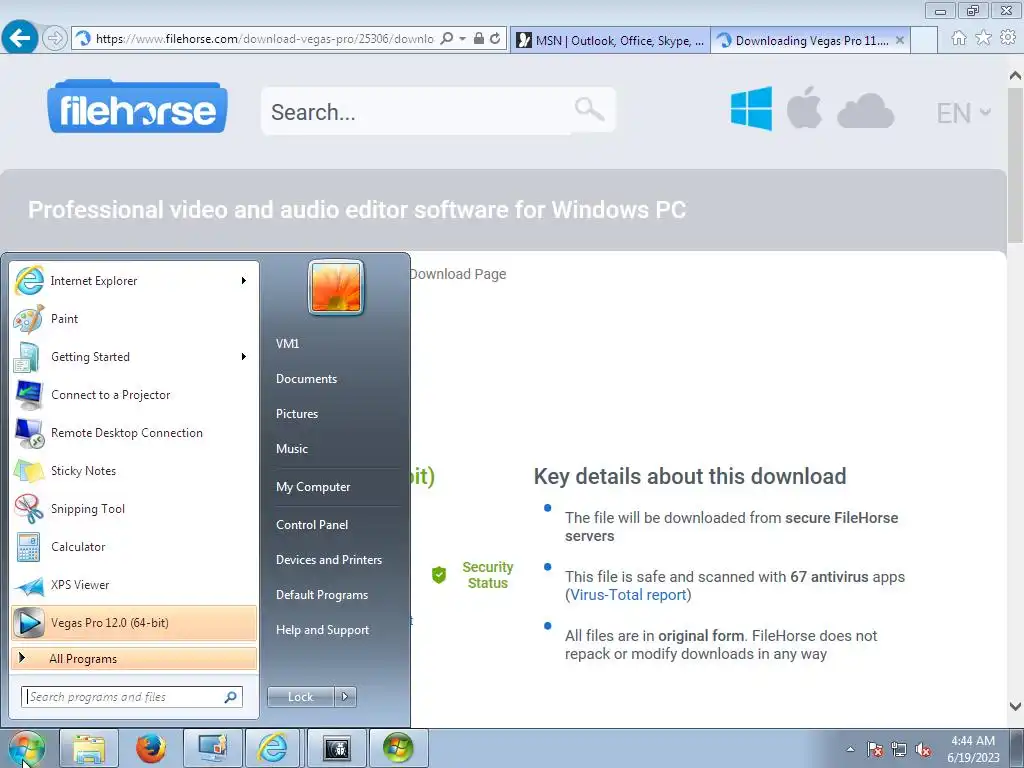
Task: Open Control Panel from Start menu
Action: point(312,525)
